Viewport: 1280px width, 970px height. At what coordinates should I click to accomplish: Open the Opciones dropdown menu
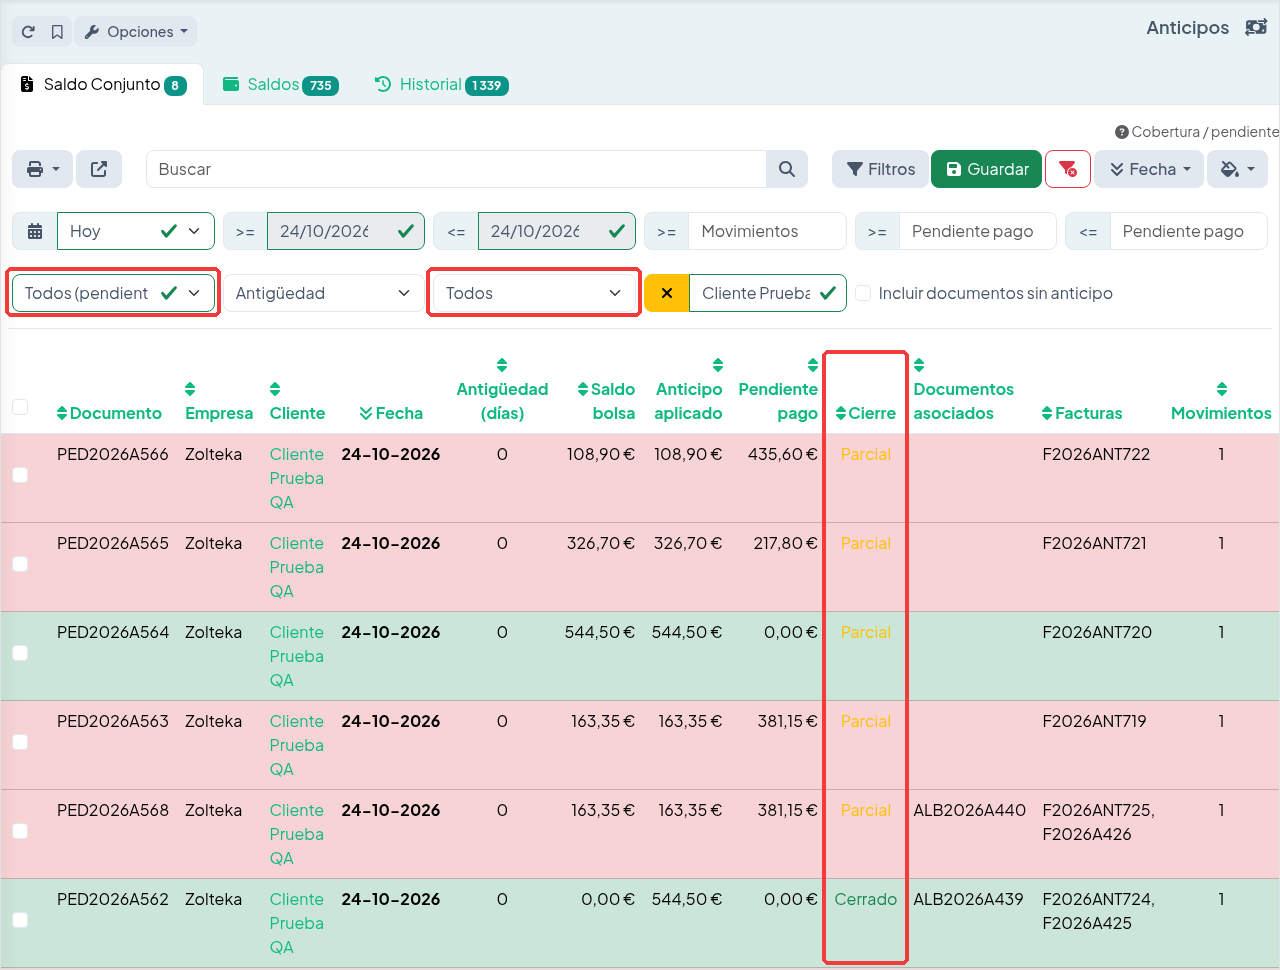[x=136, y=32]
